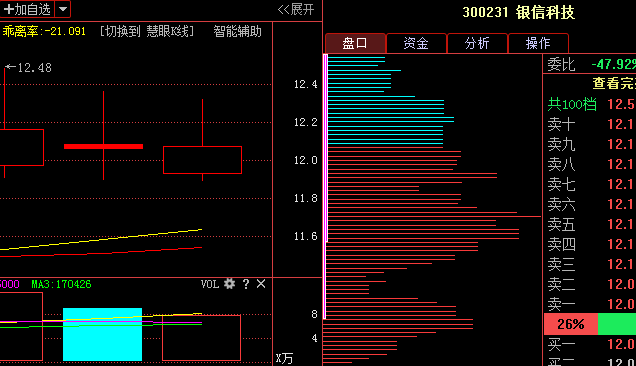This screenshot has width=636, height=366.
Task: Select the cyan volume bar
Action: 103,334
